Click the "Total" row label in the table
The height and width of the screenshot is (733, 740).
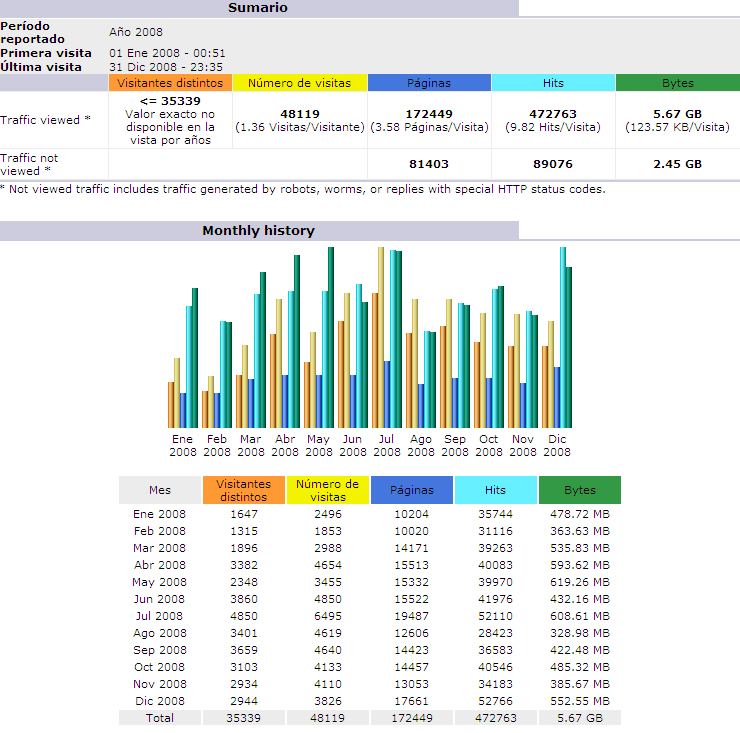tap(160, 718)
